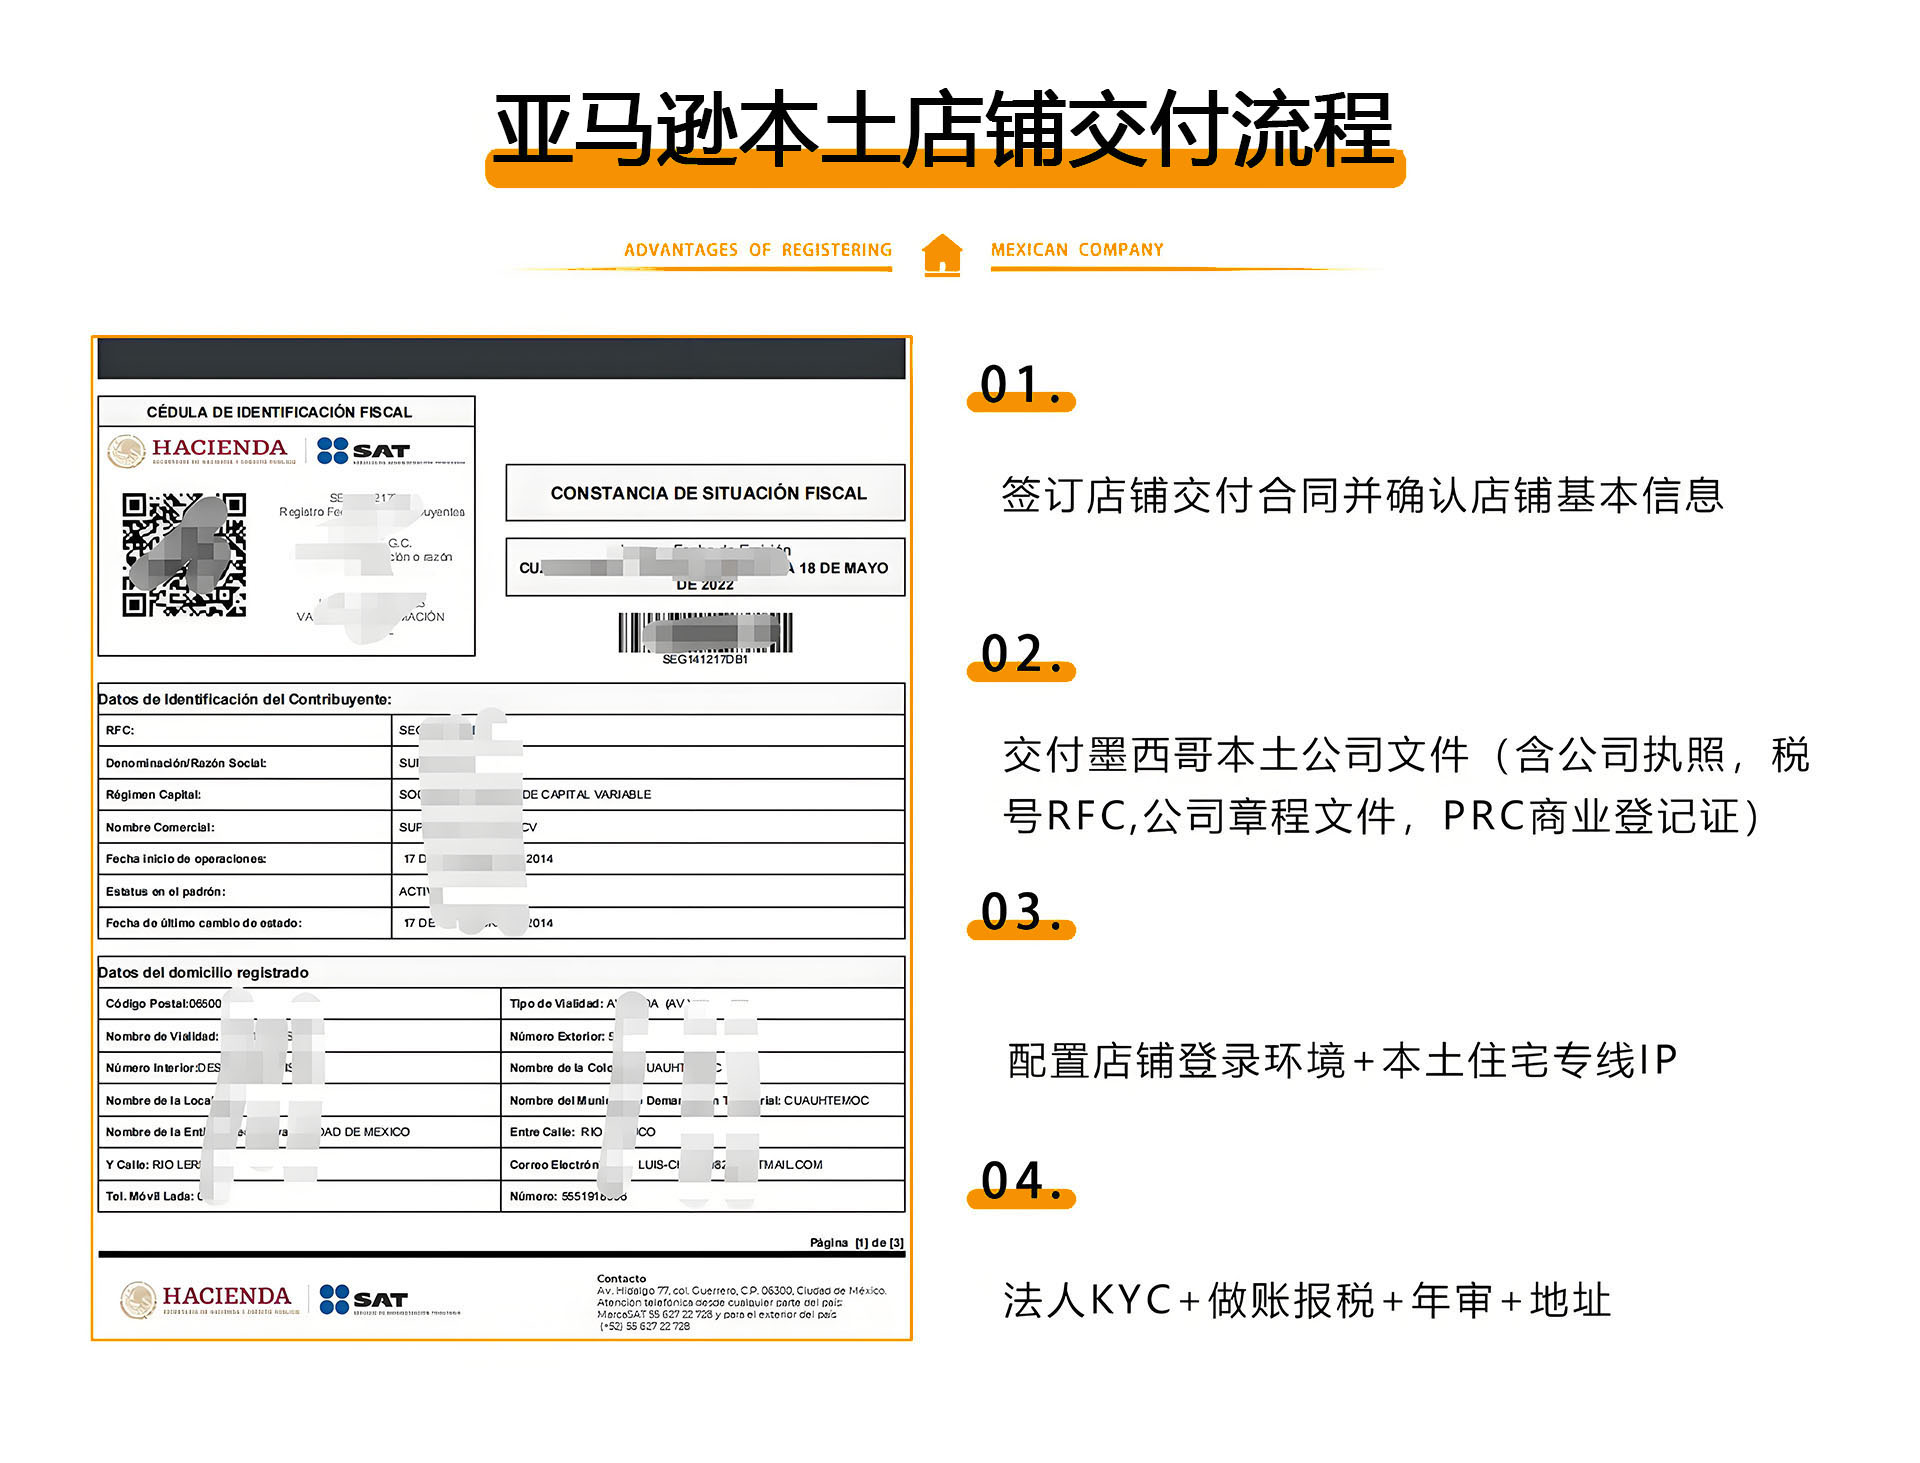
Task: Click MEXICAN COMPANY text
Action: (x=1077, y=250)
